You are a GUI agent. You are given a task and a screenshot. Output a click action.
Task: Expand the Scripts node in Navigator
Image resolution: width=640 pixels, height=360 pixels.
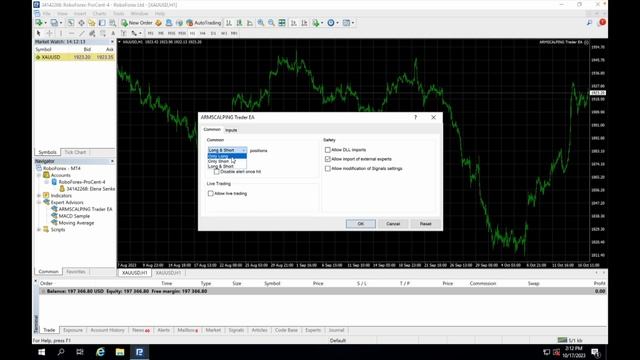point(39,229)
